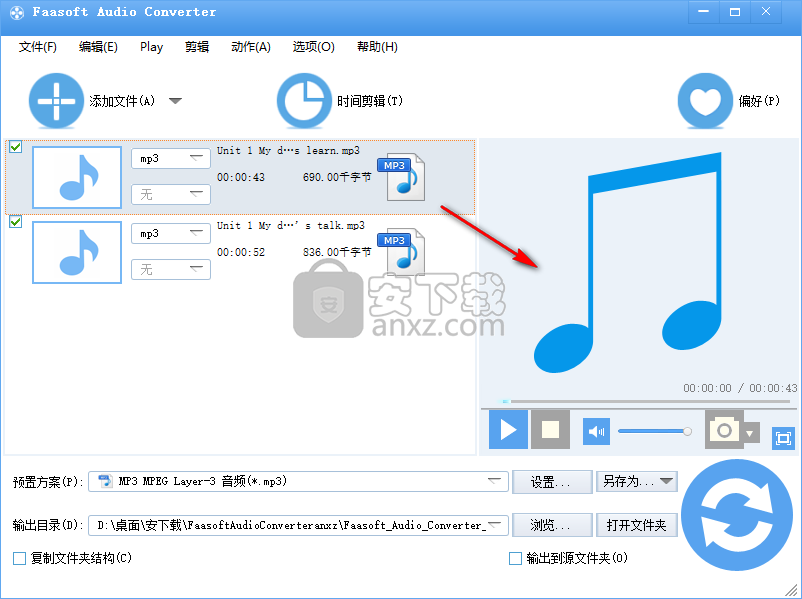
Task: Mute the preview volume speaker
Action: tap(596, 431)
